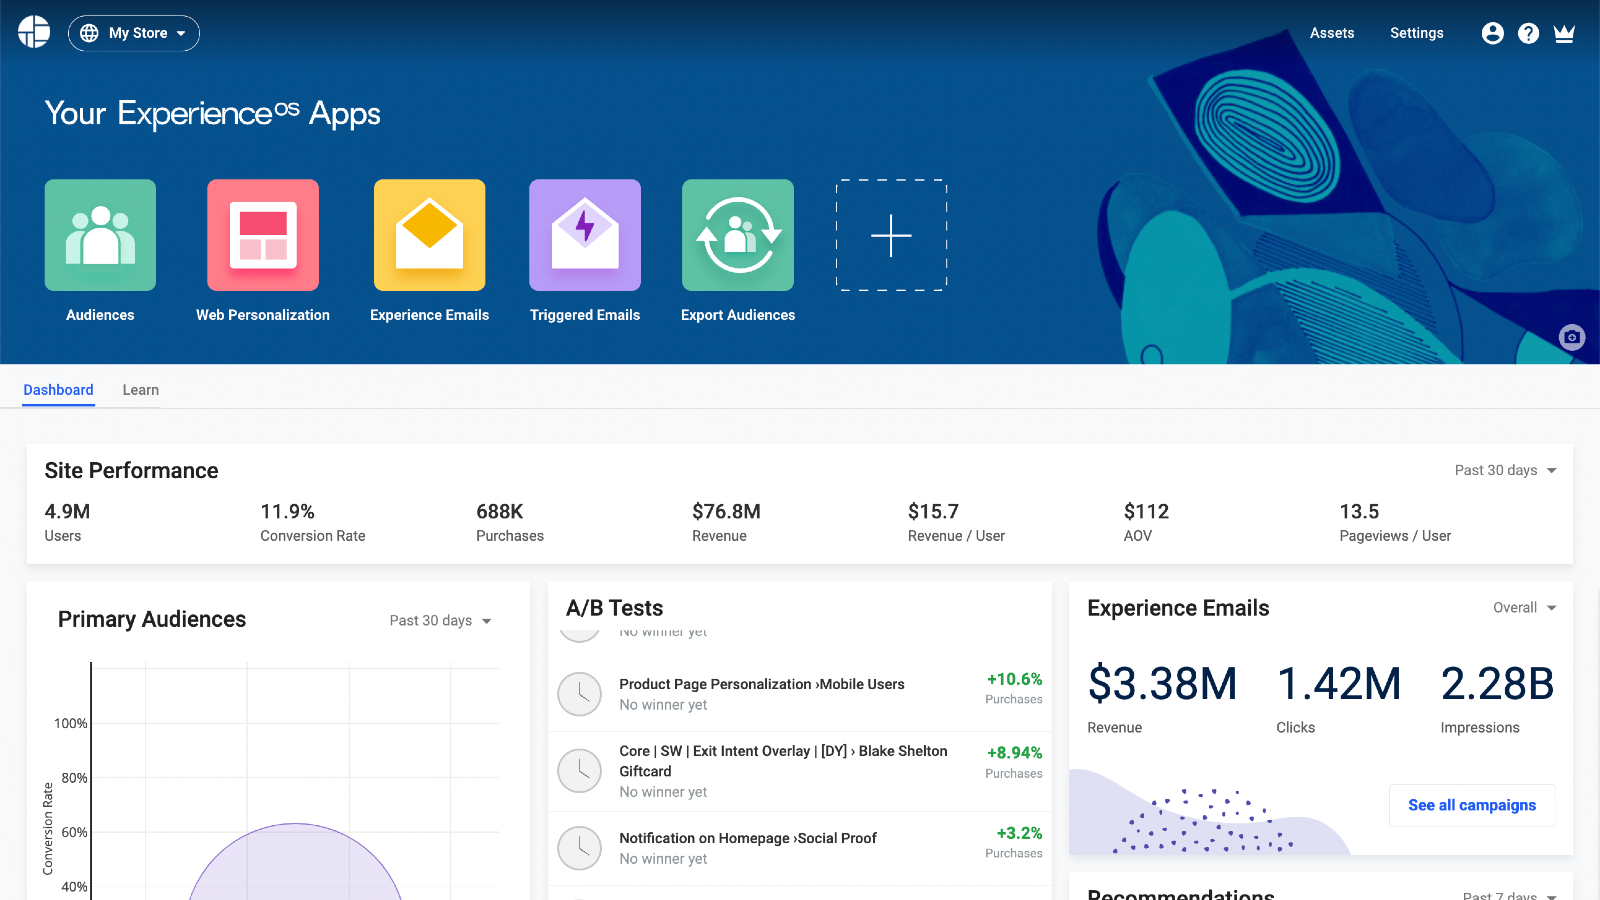Click the help question mark icon
The width and height of the screenshot is (1600, 900).
(x=1528, y=32)
